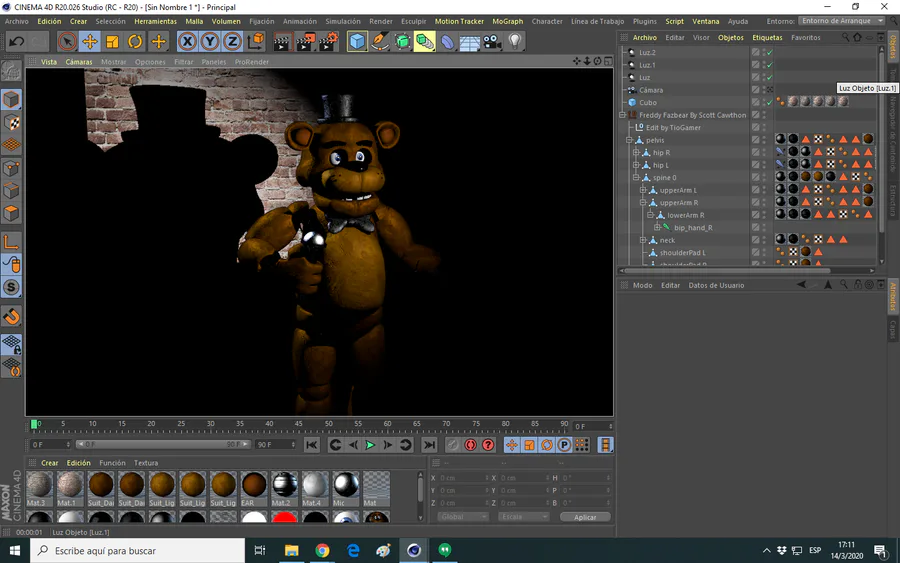Collapse the pelvis tree node
Image resolution: width=900 pixels, height=563 pixels.
[630, 140]
